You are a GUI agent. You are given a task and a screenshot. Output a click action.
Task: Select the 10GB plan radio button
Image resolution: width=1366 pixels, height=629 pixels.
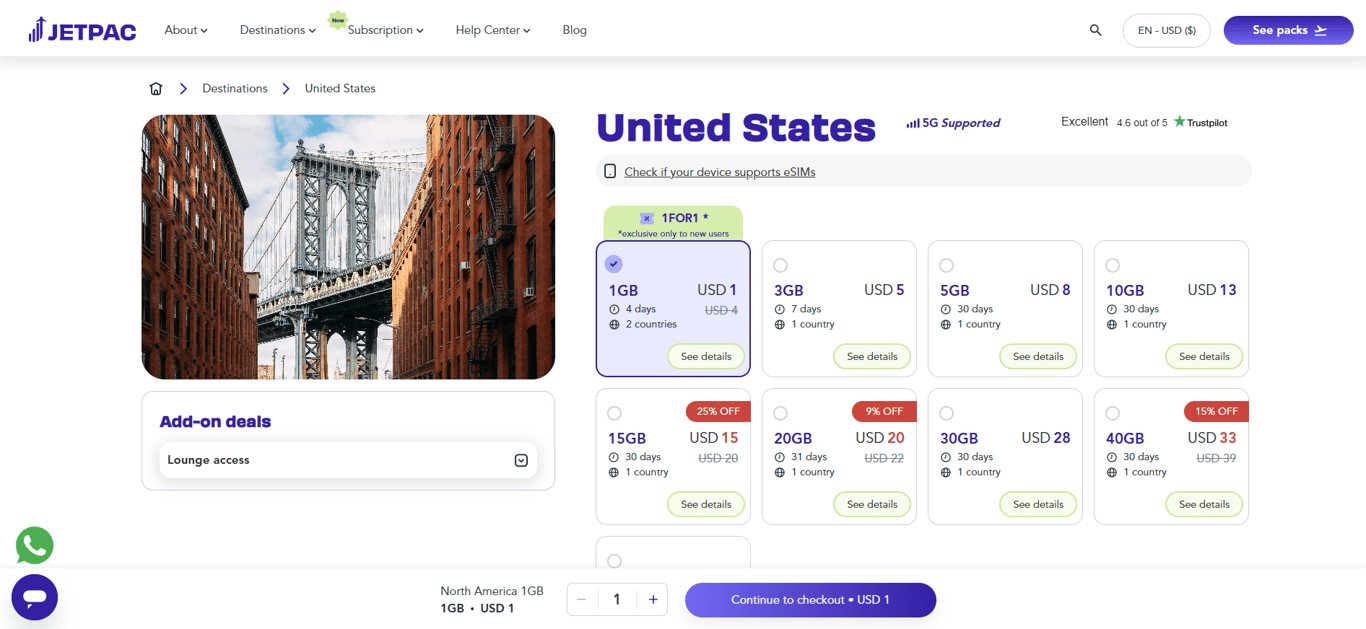[1112, 265]
